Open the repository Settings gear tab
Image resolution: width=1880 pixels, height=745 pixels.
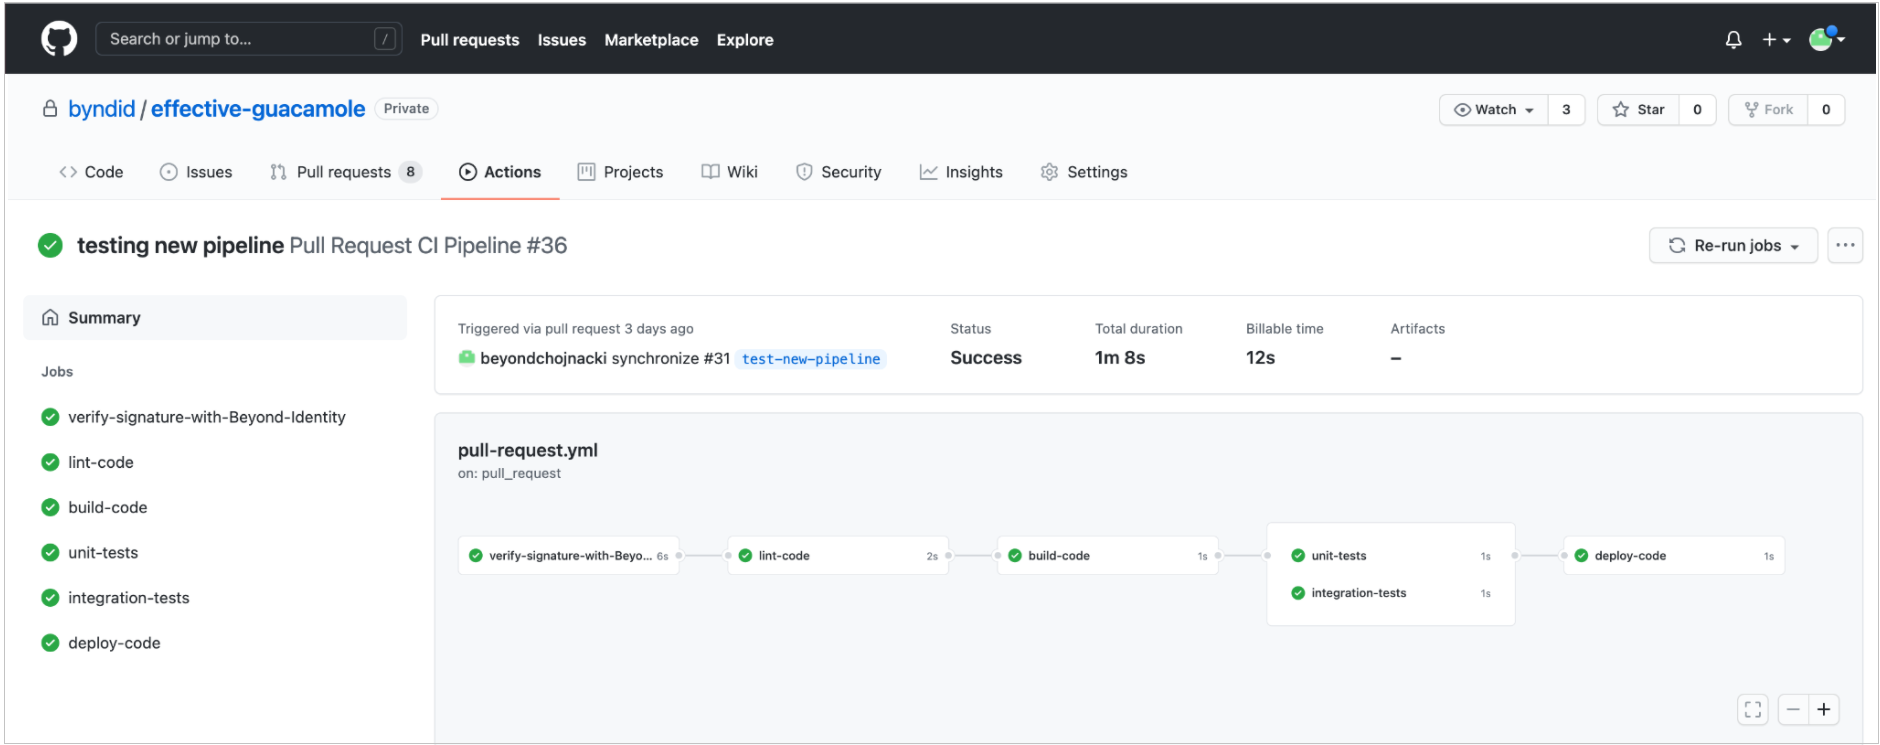(1084, 172)
